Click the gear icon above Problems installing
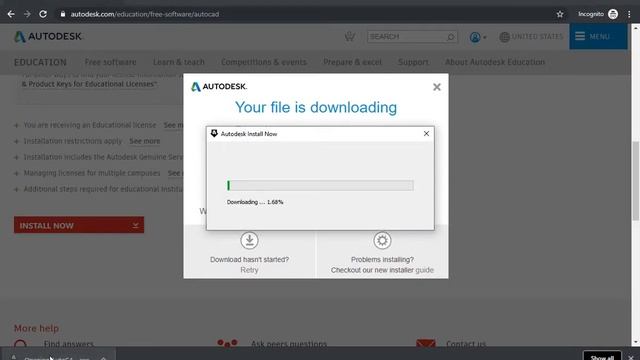The height and width of the screenshot is (360, 640). 382,240
